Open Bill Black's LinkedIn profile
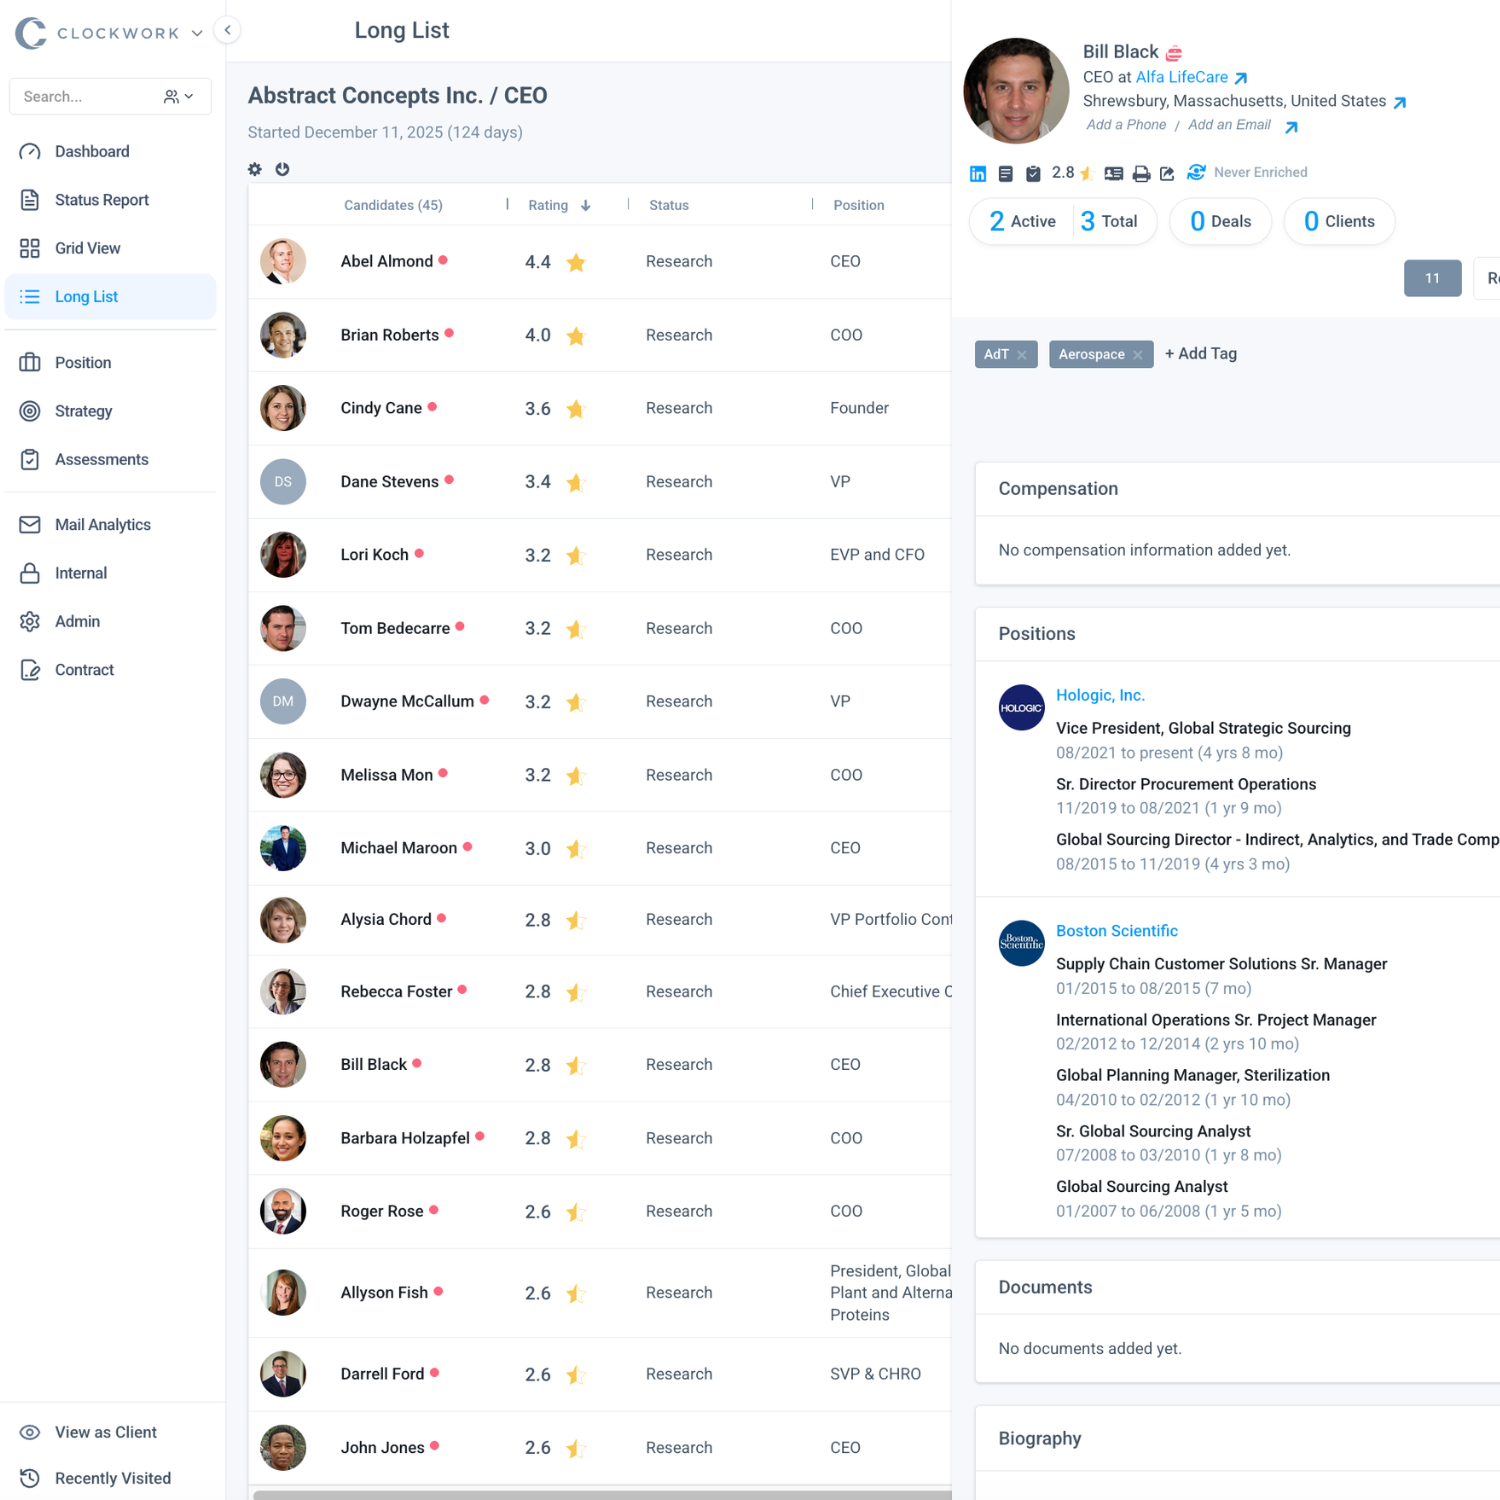 (x=978, y=172)
